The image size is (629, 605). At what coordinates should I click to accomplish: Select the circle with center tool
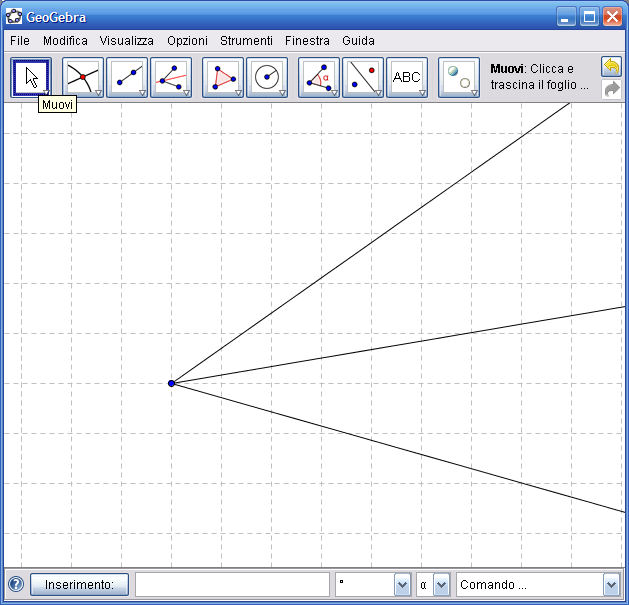[267, 77]
